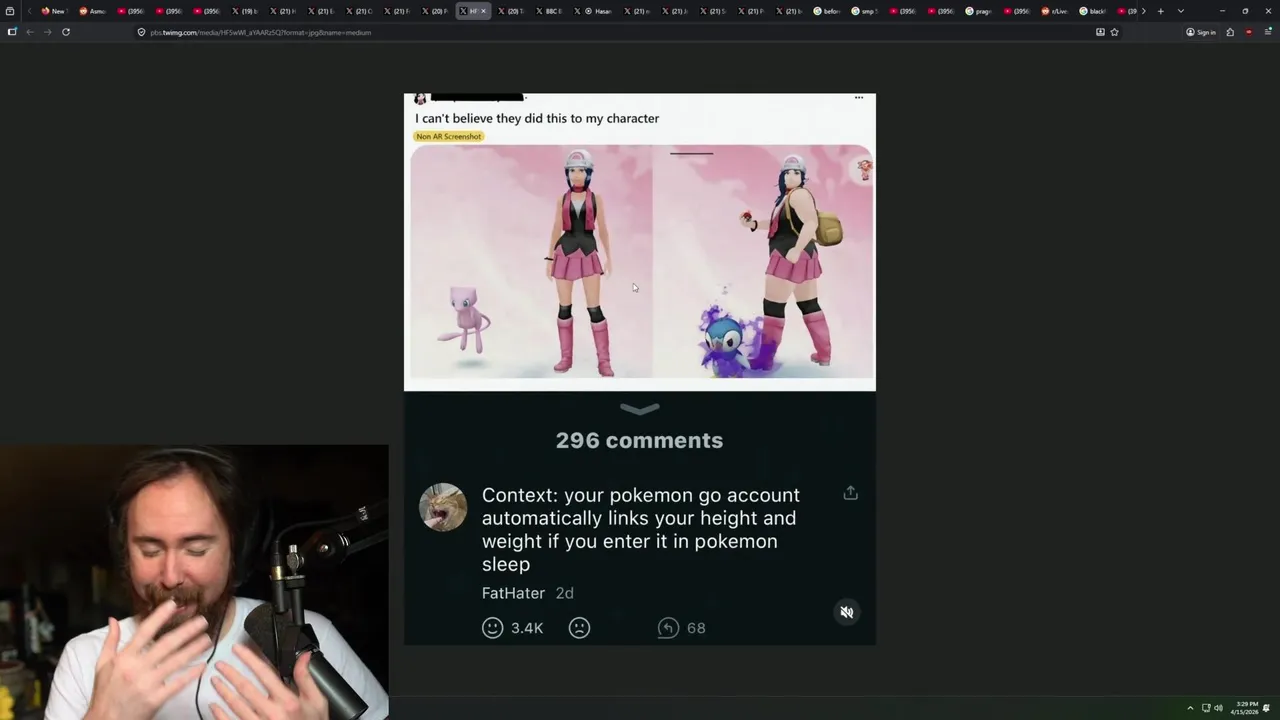The height and width of the screenshot is (720, 1280).
Task: Click the post author avatar
Action: point(420,98)
